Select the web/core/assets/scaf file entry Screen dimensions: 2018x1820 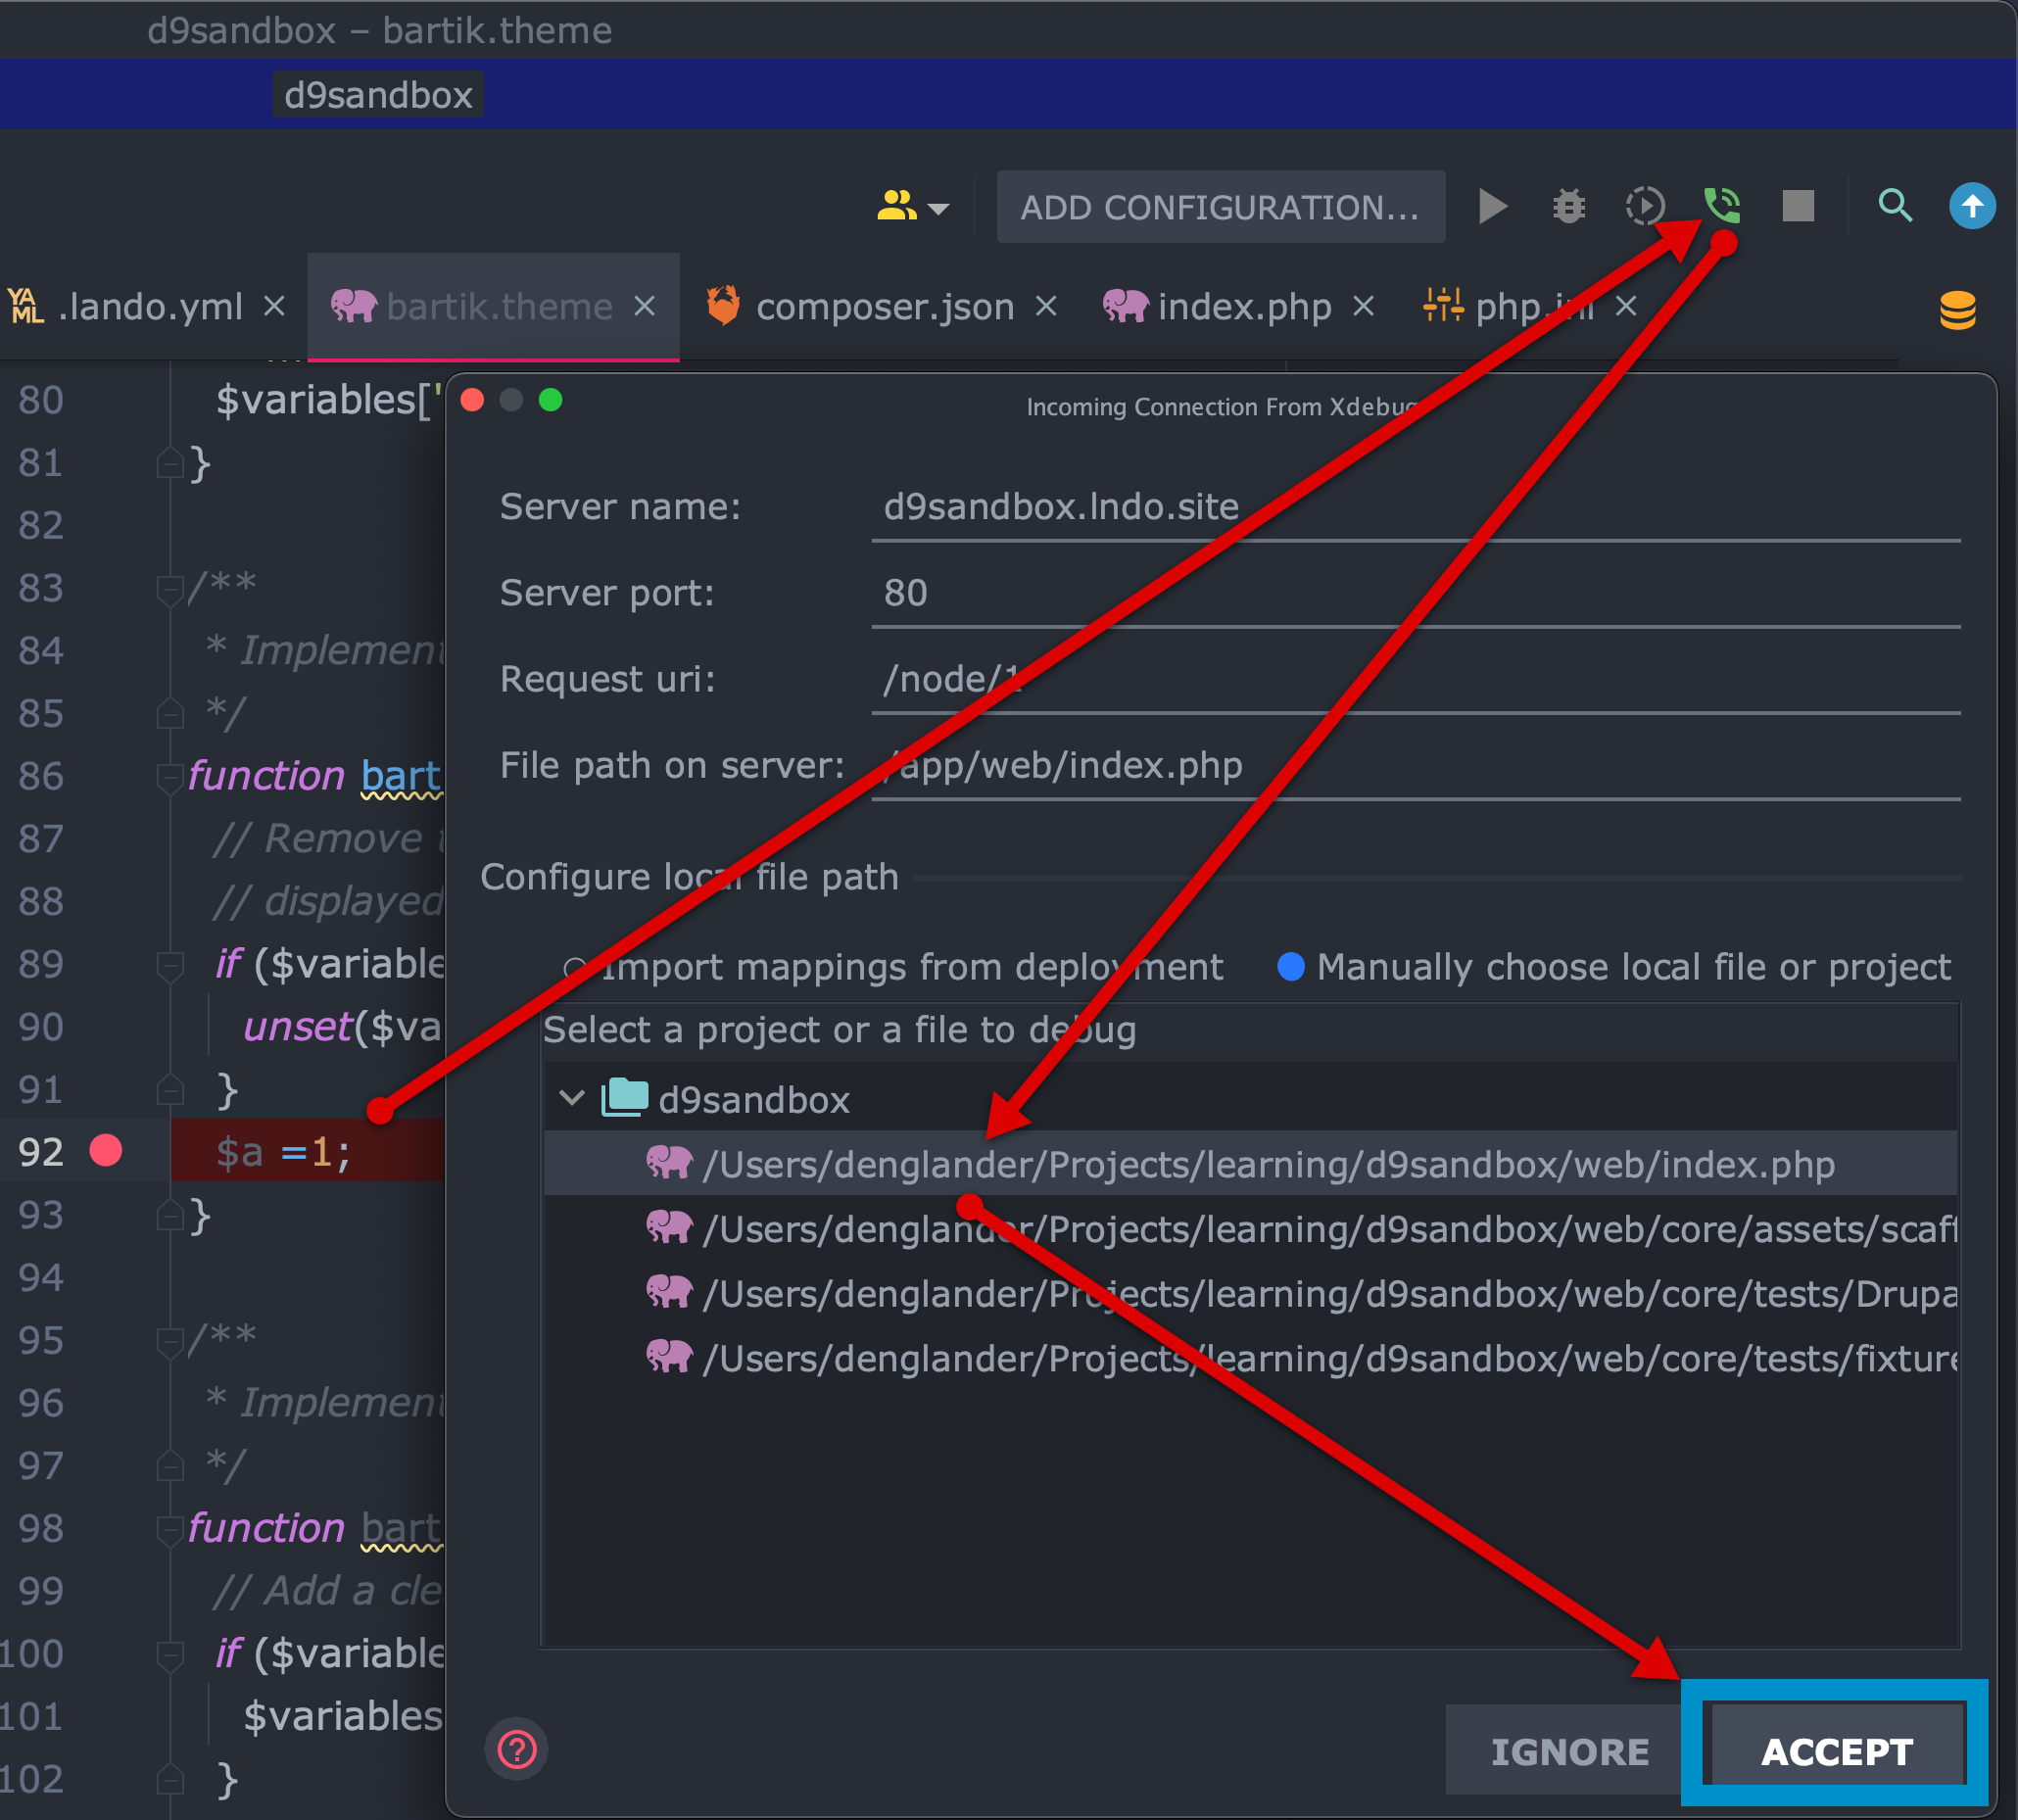point(1250,1229)
